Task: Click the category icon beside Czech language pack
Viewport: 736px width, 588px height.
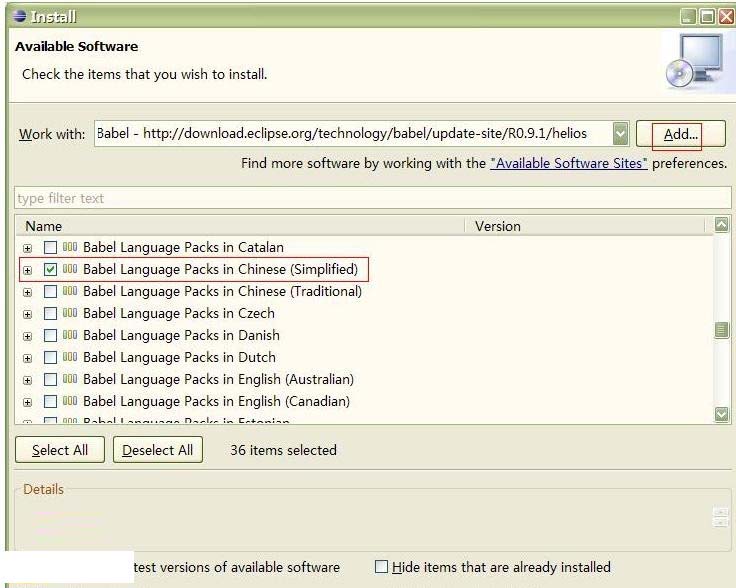Action: [70, 313]
